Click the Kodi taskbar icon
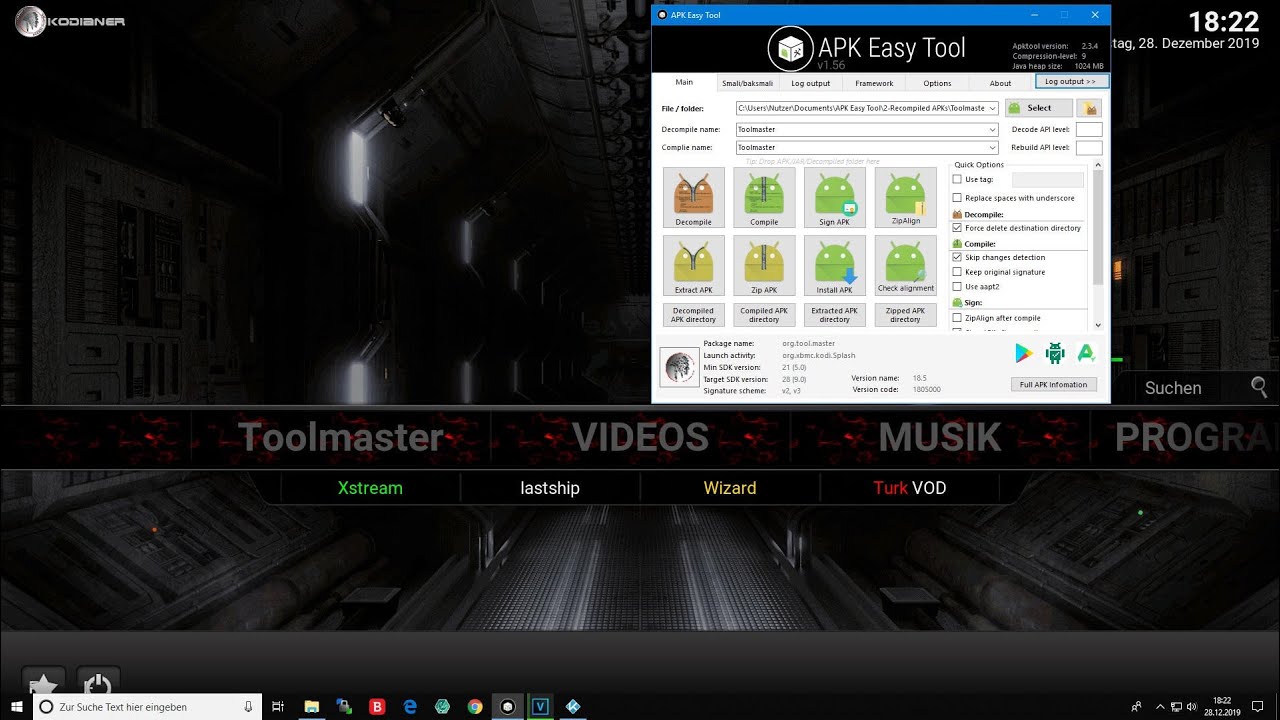Screen dimensions: 1280x720 point(573,706)
